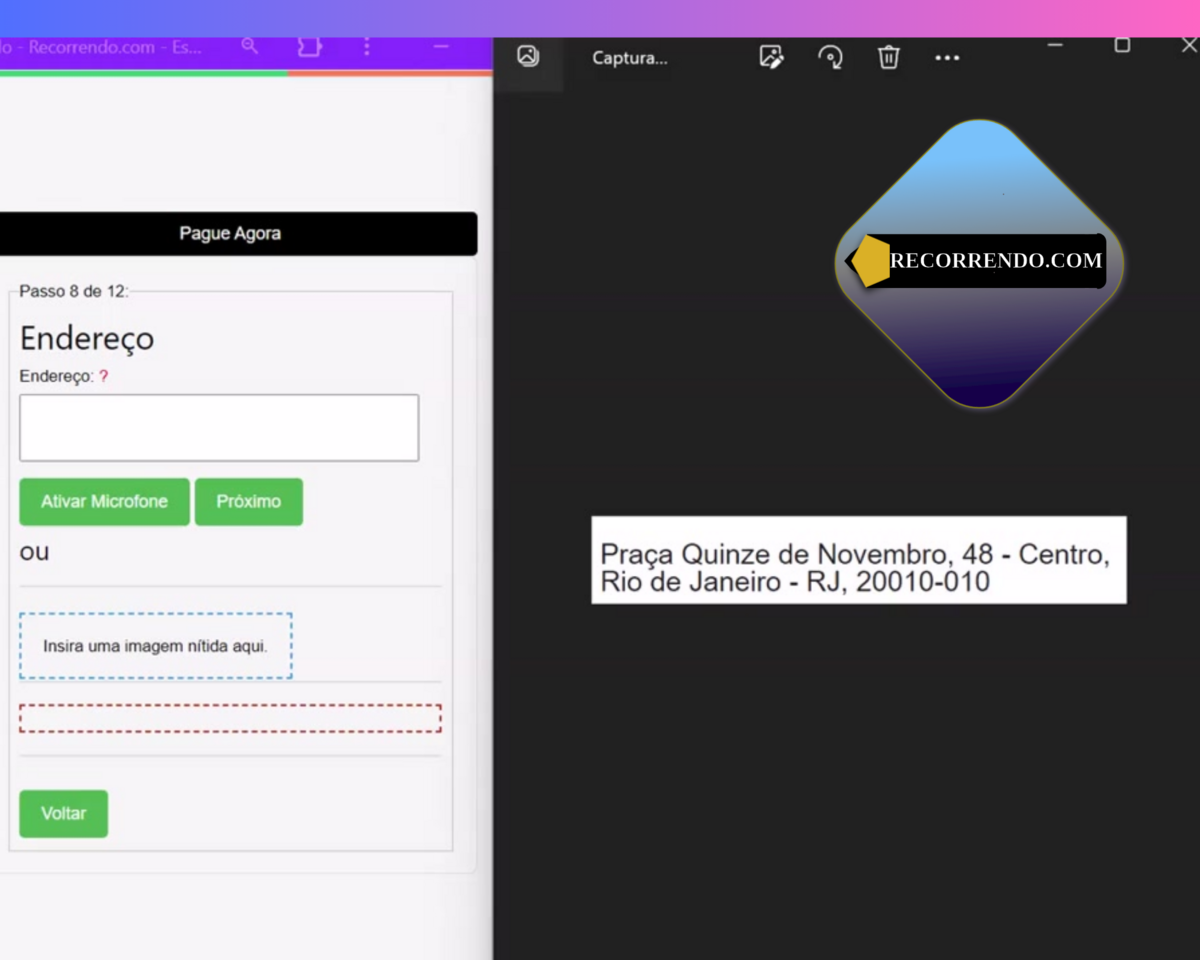
Task: Click the magnifier search icon in the browser
Action: 249,47
